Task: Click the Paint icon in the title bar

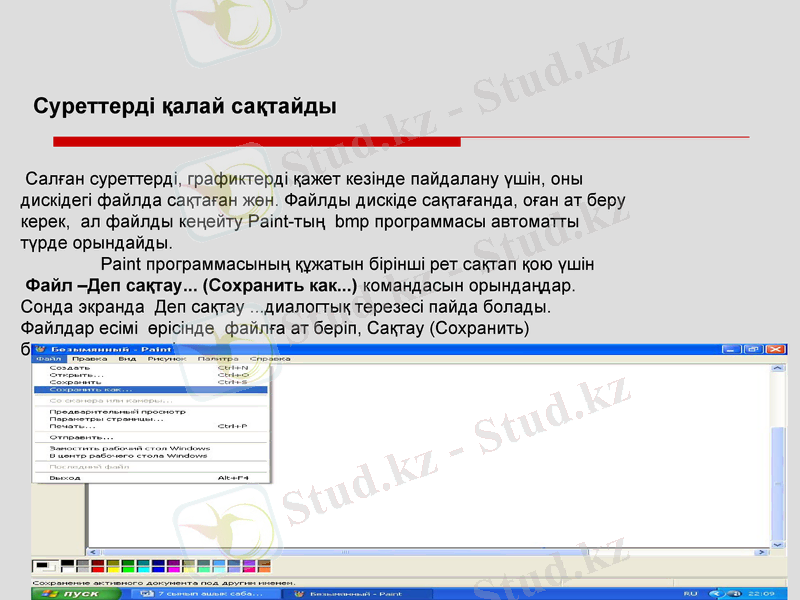Action: [40, 347]
